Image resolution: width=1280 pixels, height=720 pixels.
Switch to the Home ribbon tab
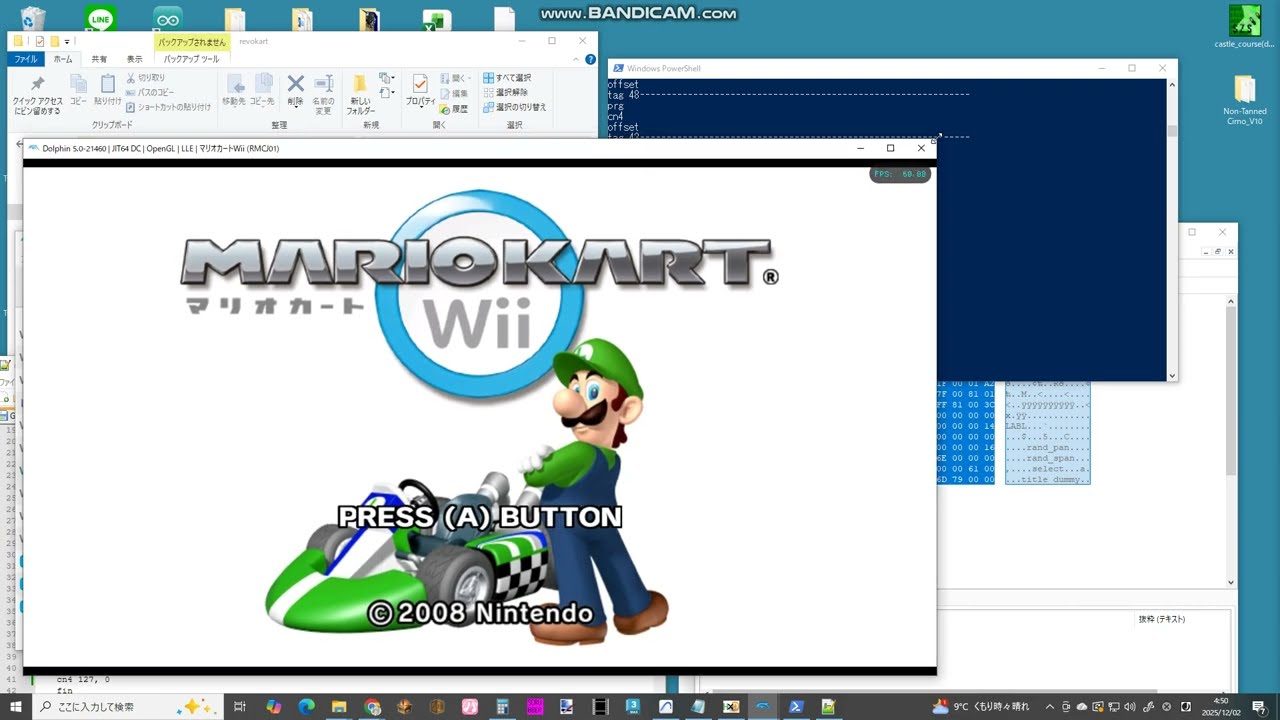click(62, 59)
